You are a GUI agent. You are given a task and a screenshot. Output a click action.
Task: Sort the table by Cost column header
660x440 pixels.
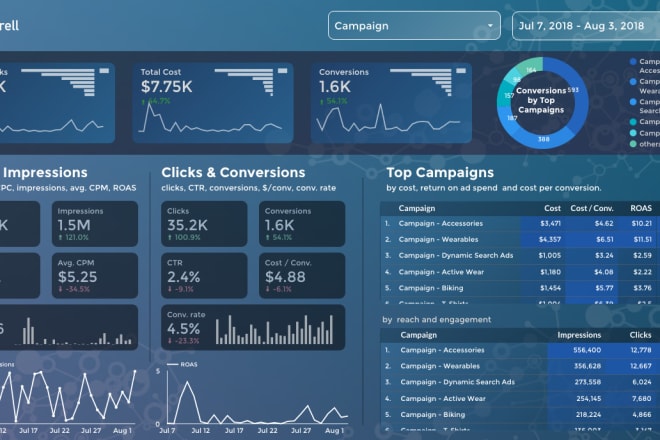coord(552,208)
